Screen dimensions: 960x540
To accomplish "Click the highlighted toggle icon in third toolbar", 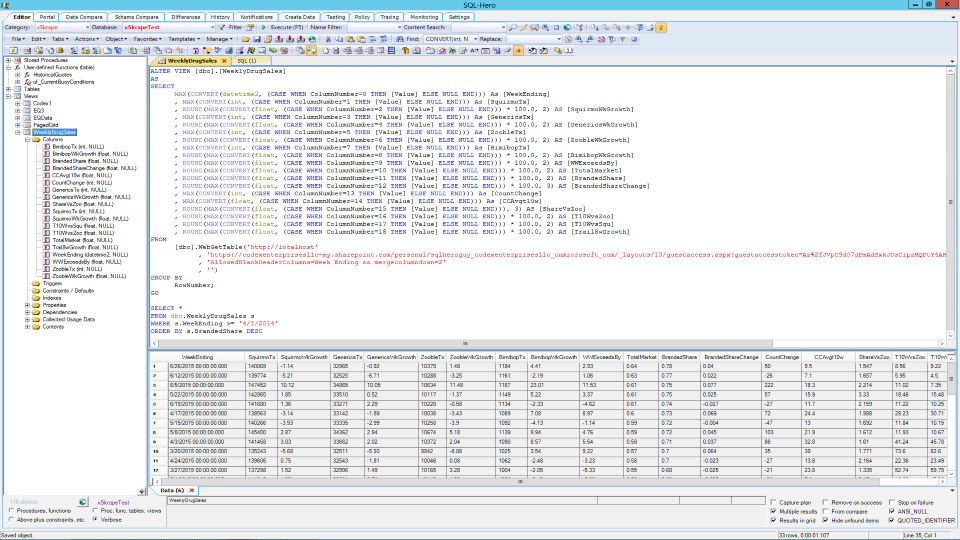I will [x=311, y=51].
